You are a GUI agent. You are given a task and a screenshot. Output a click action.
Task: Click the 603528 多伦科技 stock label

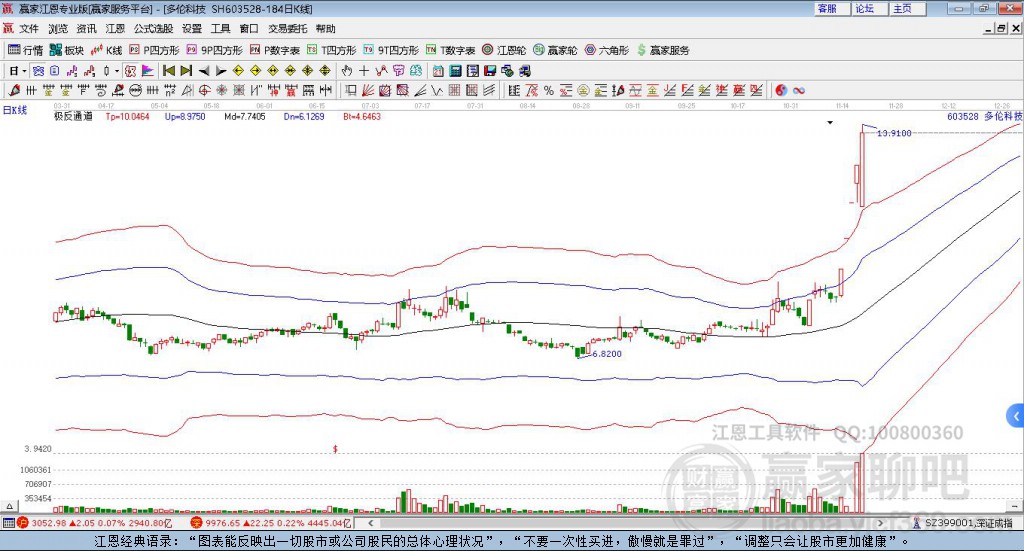click(x=984, y=116)
